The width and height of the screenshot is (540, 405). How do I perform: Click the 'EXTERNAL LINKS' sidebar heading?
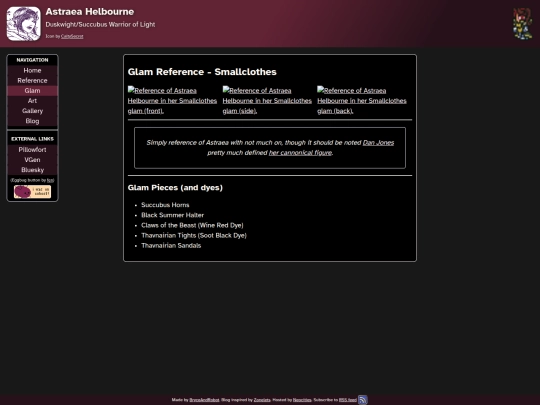click(32, 139)
